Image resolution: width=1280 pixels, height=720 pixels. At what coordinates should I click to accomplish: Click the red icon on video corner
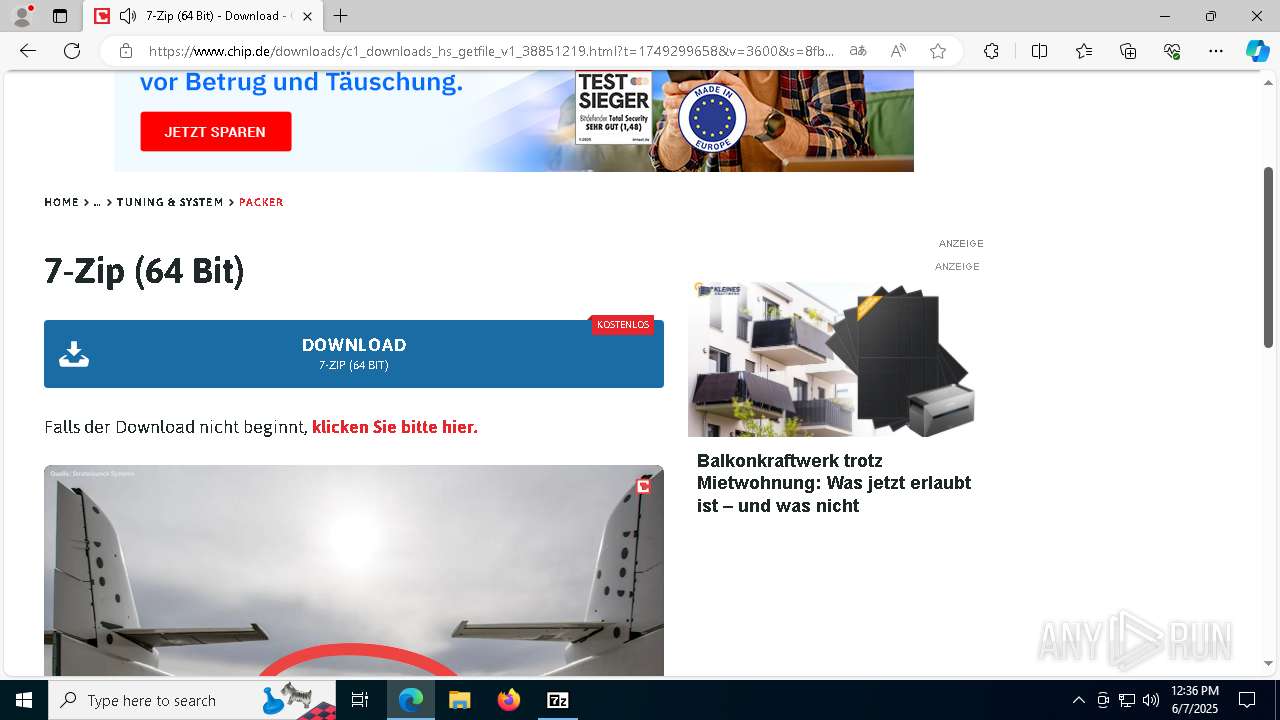(643, 486)
